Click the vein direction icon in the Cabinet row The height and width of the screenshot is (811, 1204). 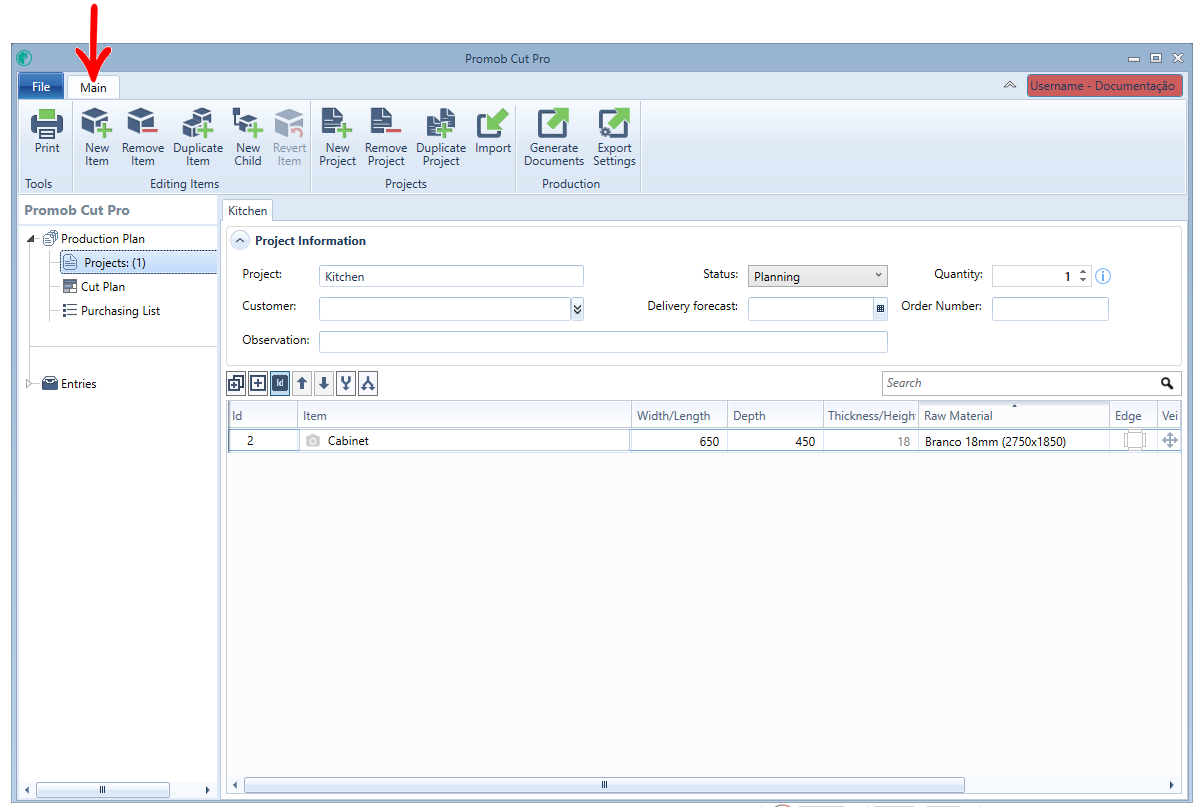coord(1170,441)
